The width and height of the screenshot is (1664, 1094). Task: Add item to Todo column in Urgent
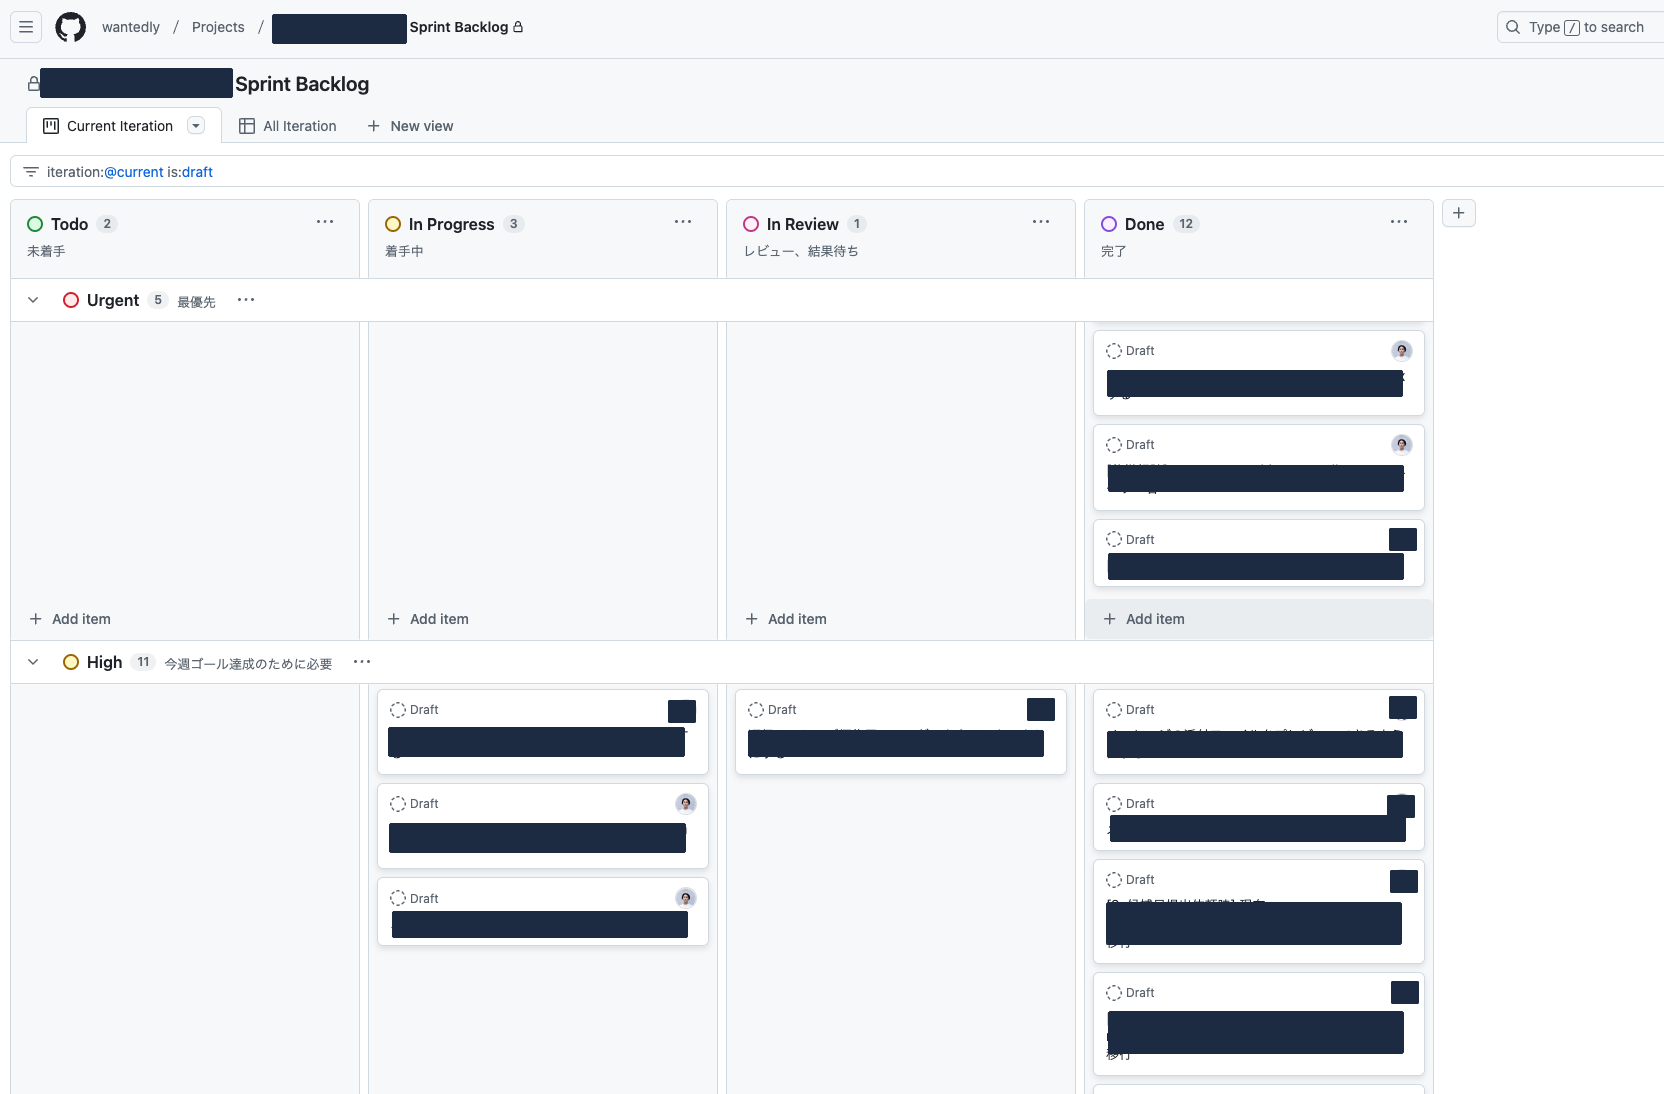(x=185, y=619)
